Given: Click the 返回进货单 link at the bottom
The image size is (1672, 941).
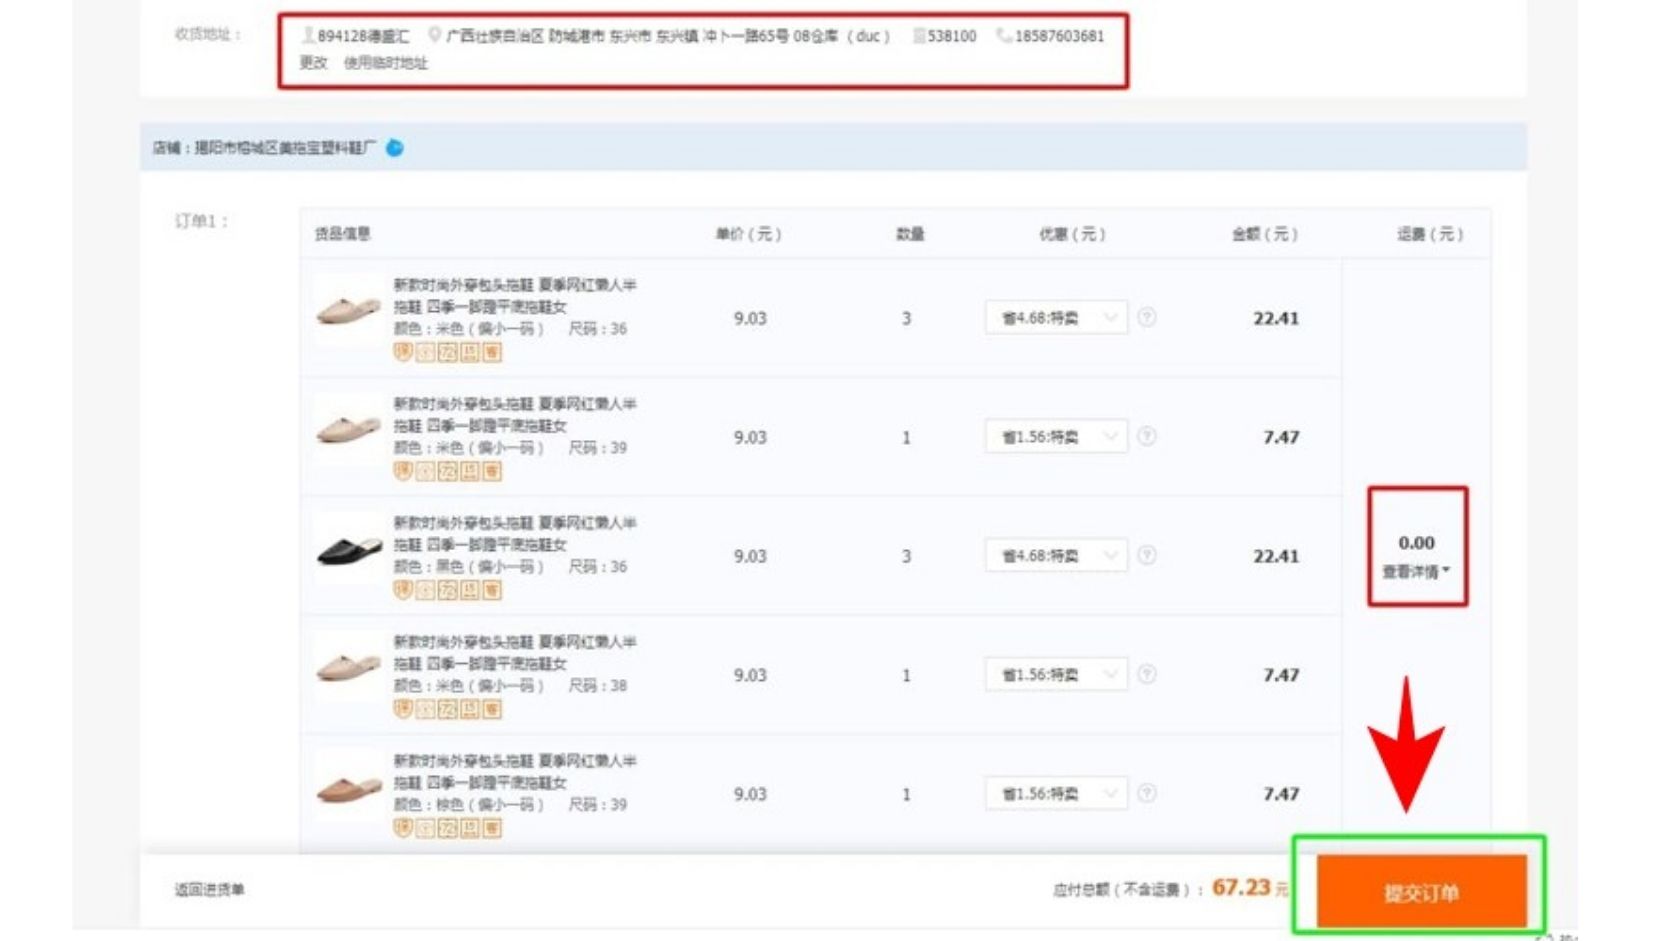Looking at the screenshot, I should click(210, 889).
